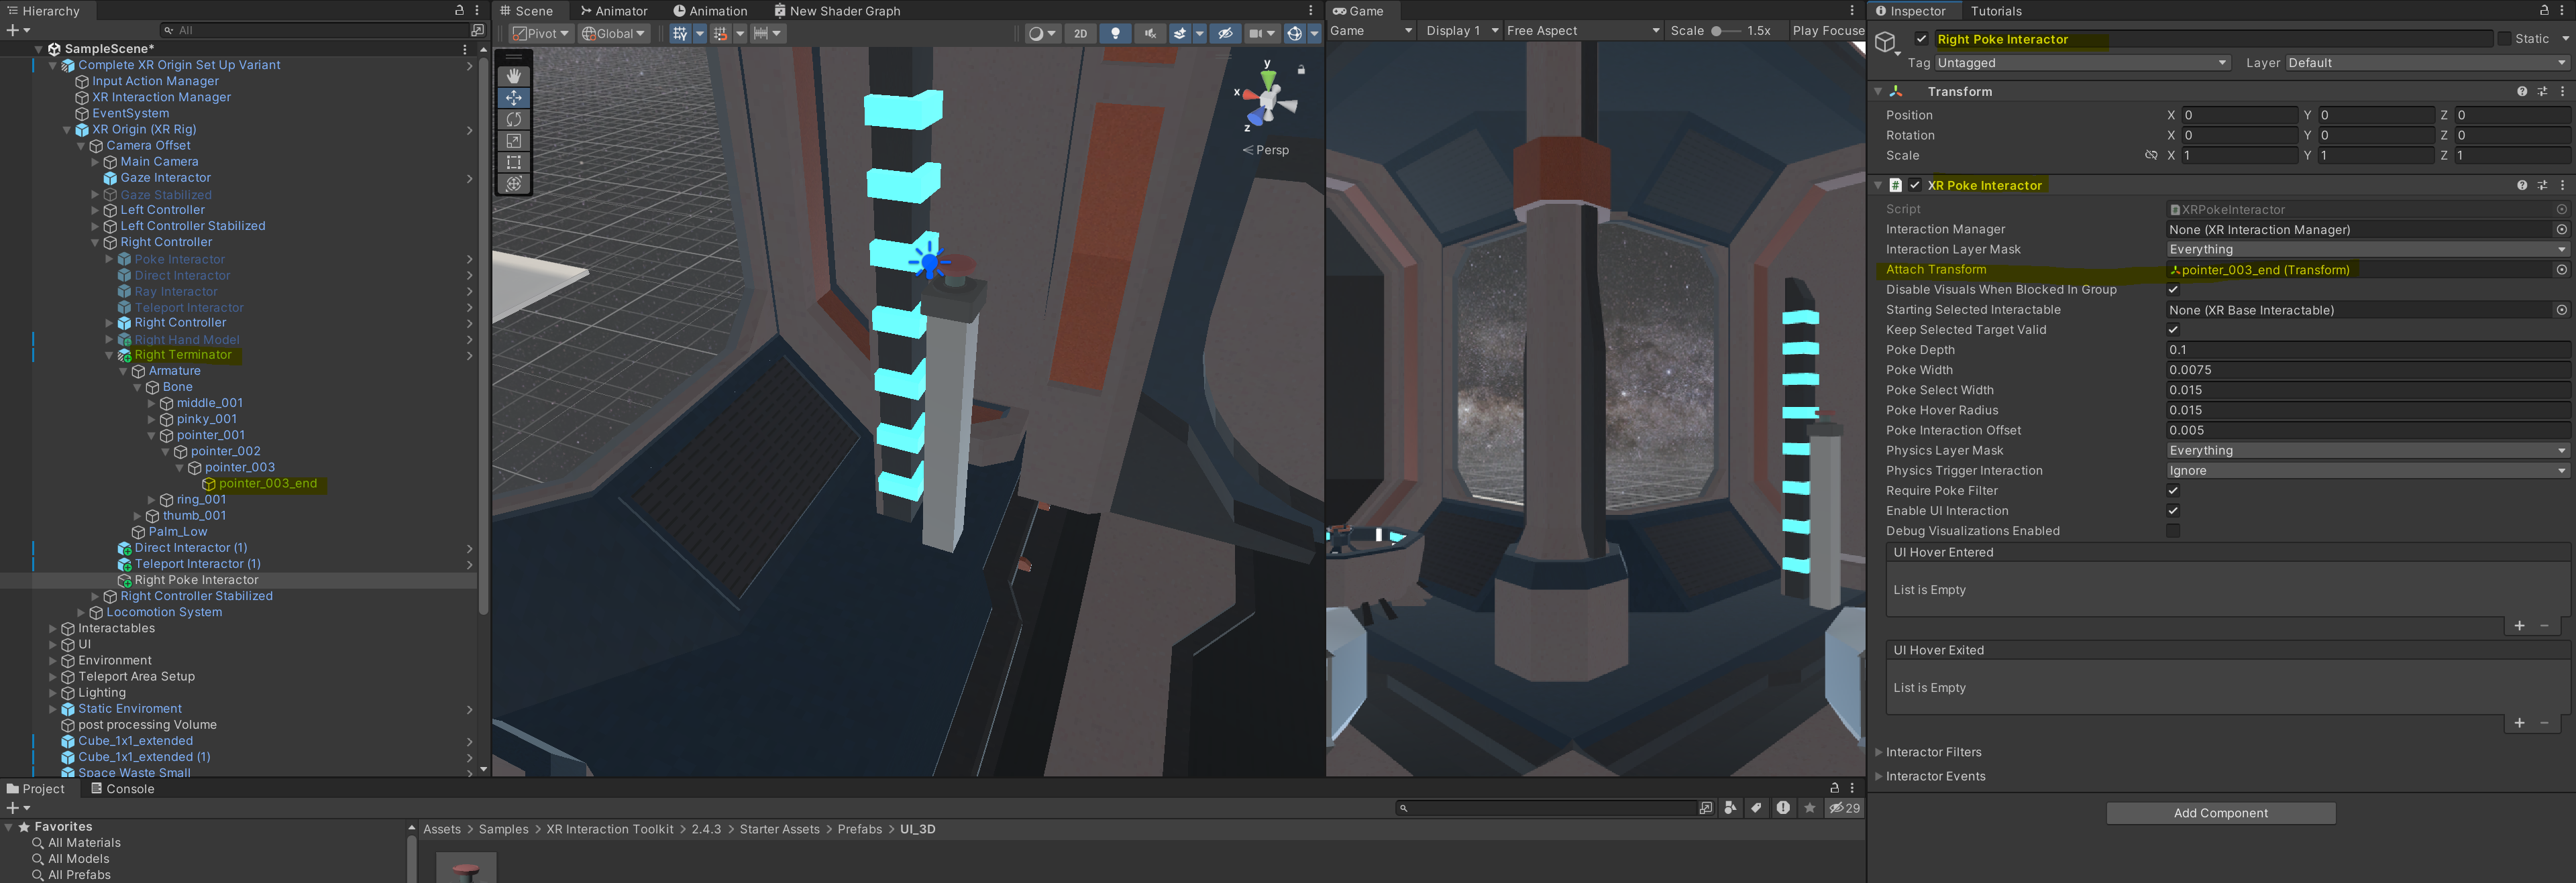Adjust the Game view Scale slider

click(x=1717, y=31)
